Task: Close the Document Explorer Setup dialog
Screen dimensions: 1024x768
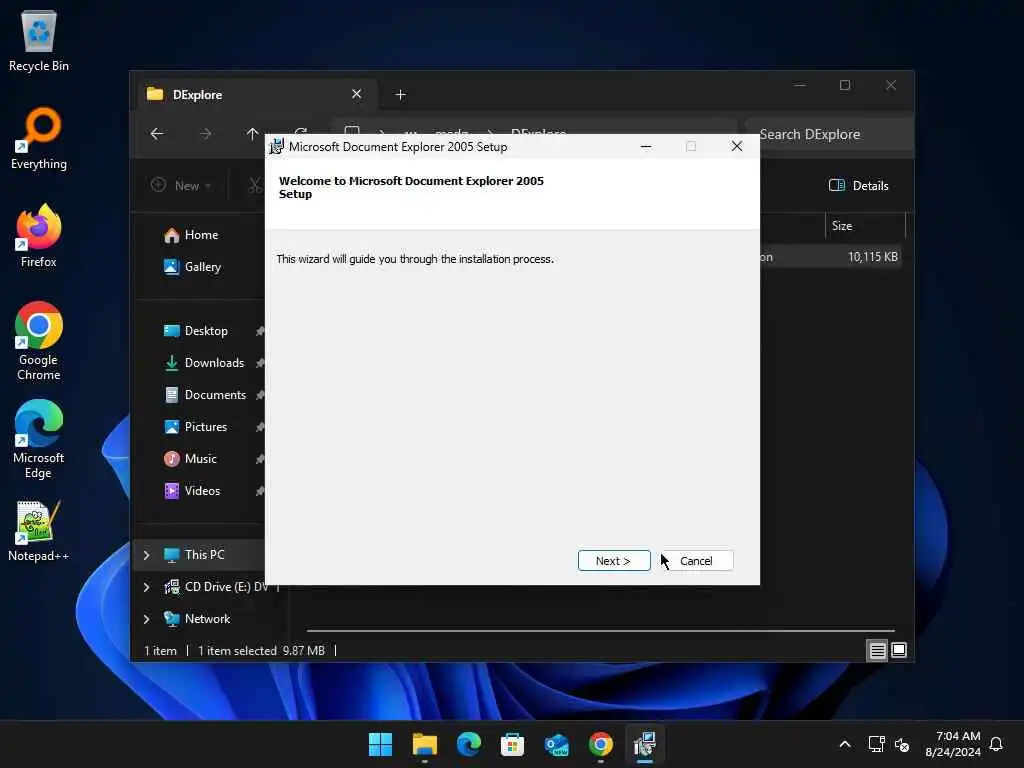Action: click(x=737, y=146)
